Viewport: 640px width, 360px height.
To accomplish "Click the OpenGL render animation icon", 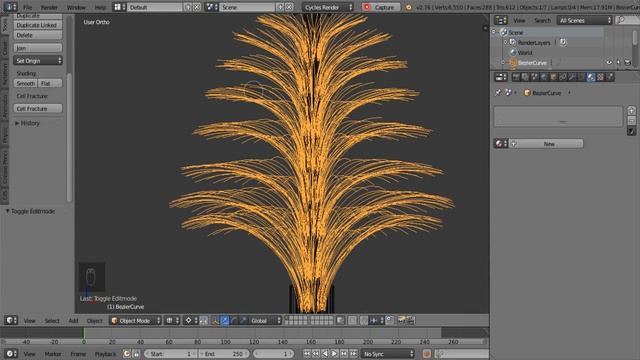I will click(411, 320).
